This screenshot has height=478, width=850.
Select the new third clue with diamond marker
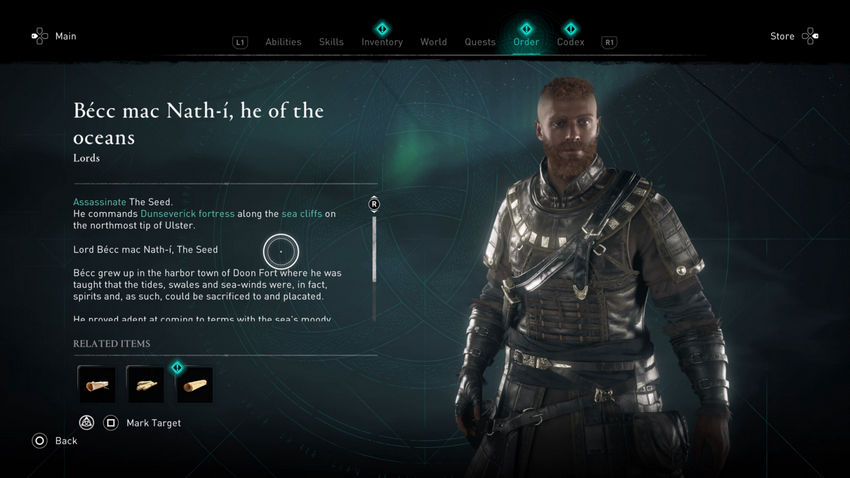point(195,384)
